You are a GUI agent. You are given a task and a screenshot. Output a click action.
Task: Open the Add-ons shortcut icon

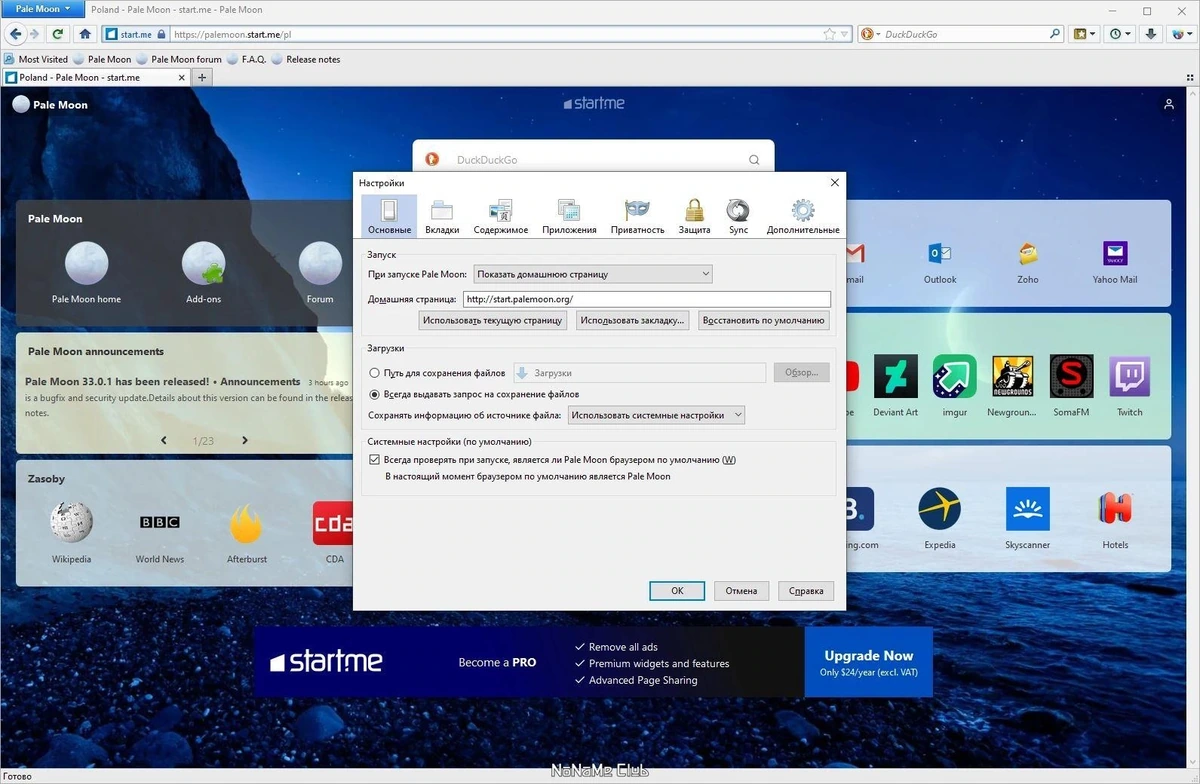click(203, 264)
